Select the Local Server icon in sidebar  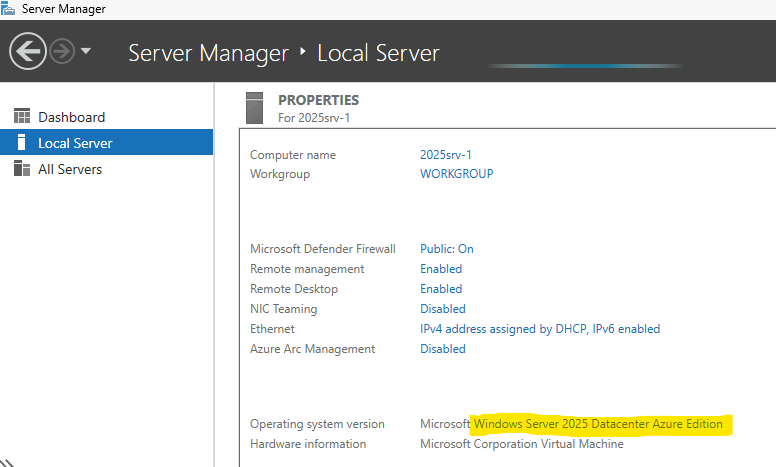21,142
